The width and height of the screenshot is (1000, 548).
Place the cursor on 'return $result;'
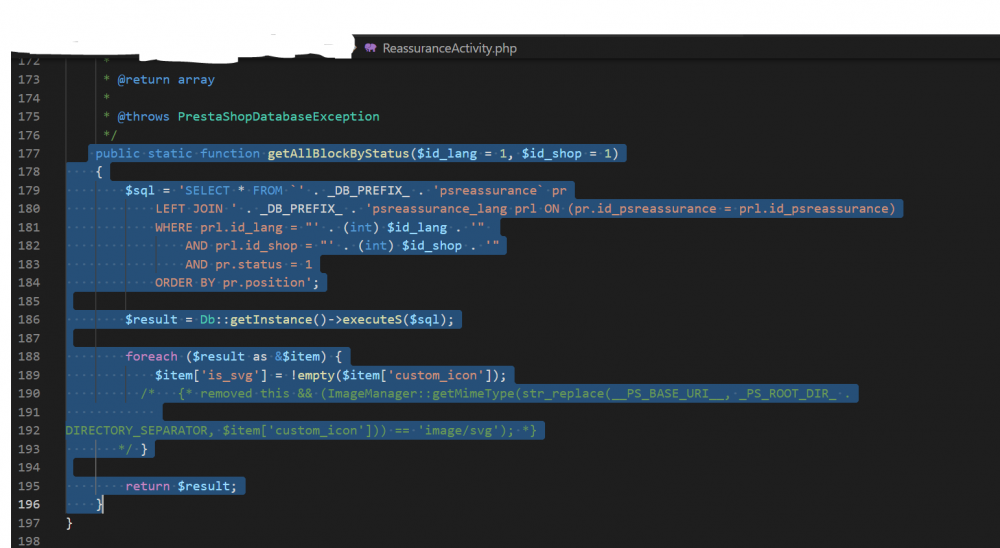[x=180, y=486]
